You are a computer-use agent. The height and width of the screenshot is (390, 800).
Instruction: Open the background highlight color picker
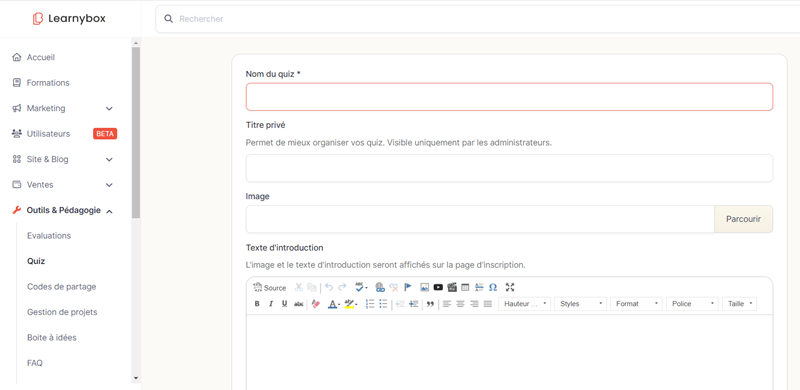(351, 304)
